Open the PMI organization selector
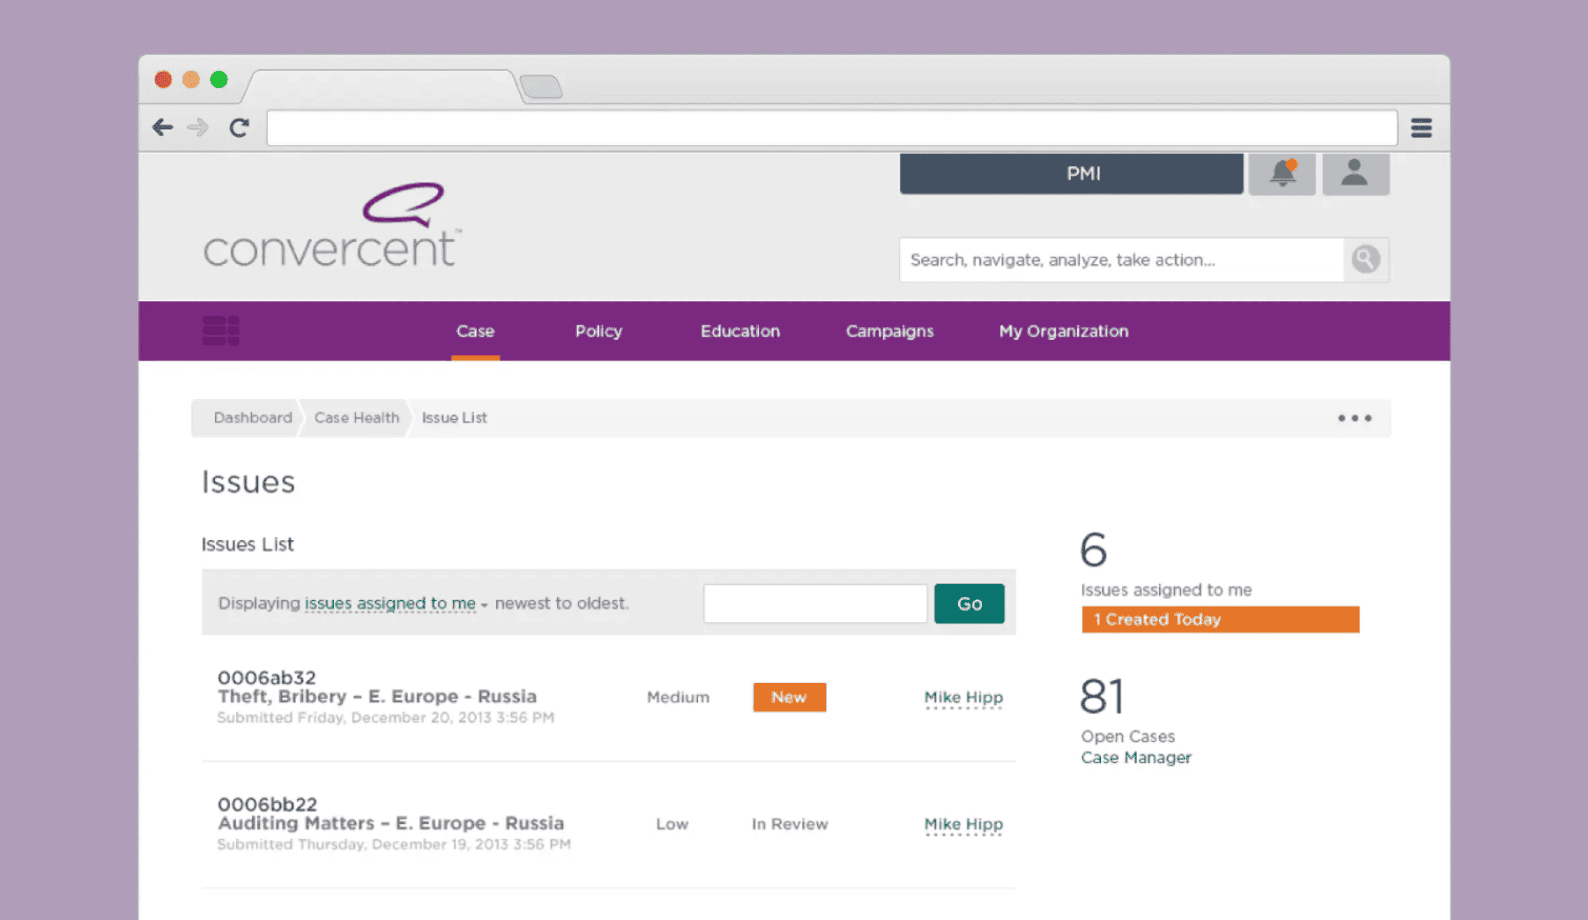Screen dimensions: 1588x920 click(x=1071, y=174)
